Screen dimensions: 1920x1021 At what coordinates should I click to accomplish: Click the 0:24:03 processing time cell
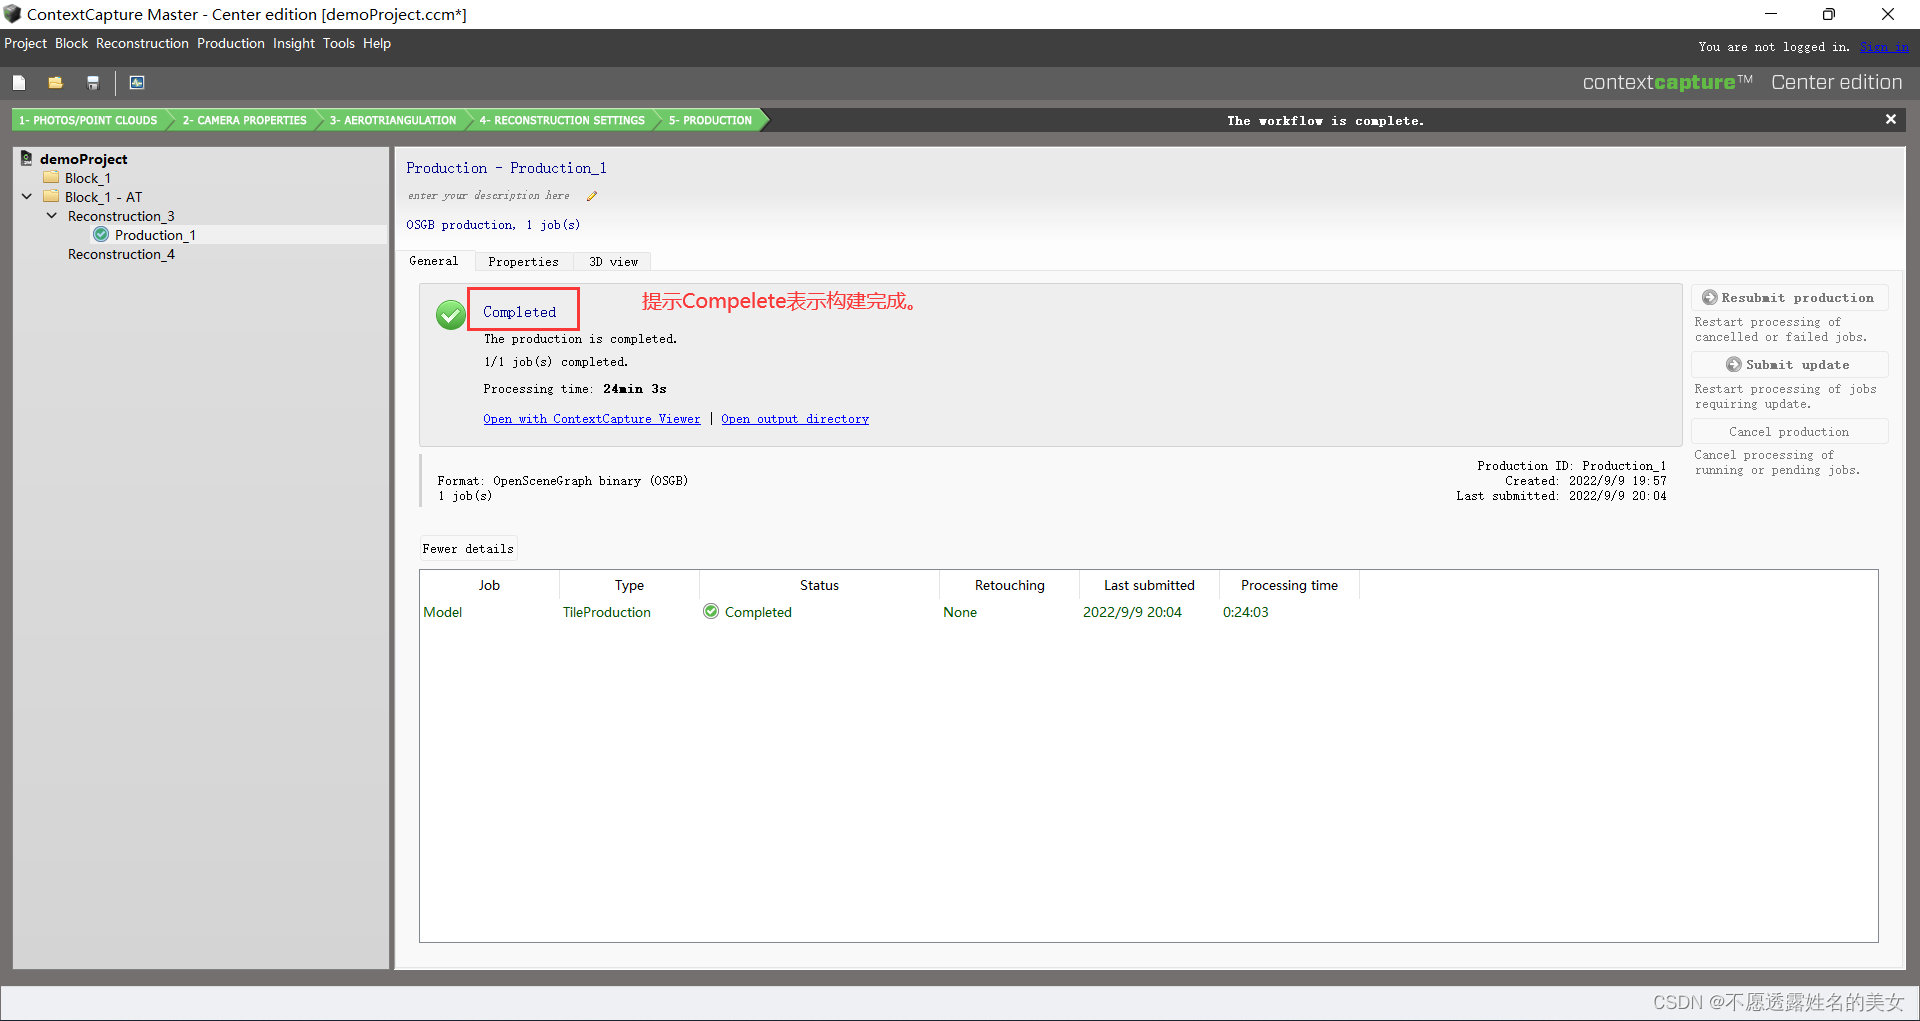1246,612
